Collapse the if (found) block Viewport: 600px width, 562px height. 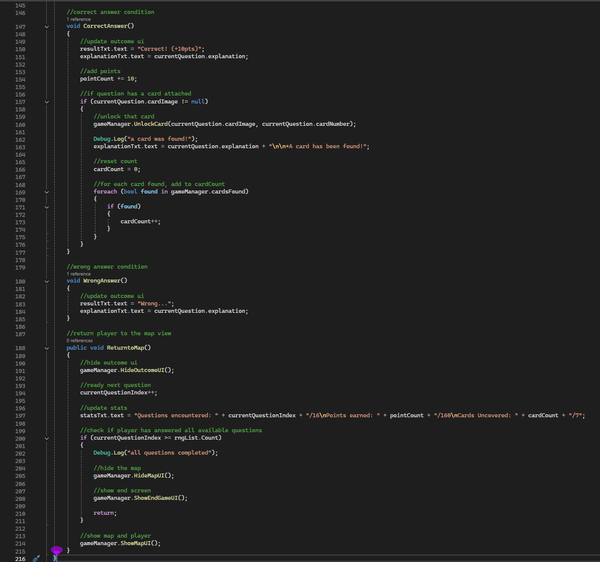47,207
